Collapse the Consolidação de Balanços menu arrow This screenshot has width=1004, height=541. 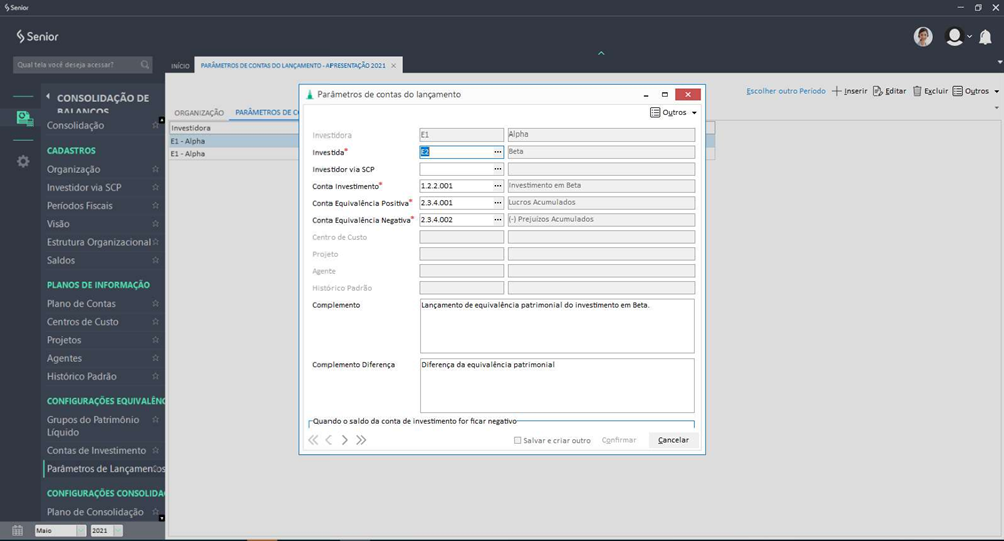(x=47, y=98)
